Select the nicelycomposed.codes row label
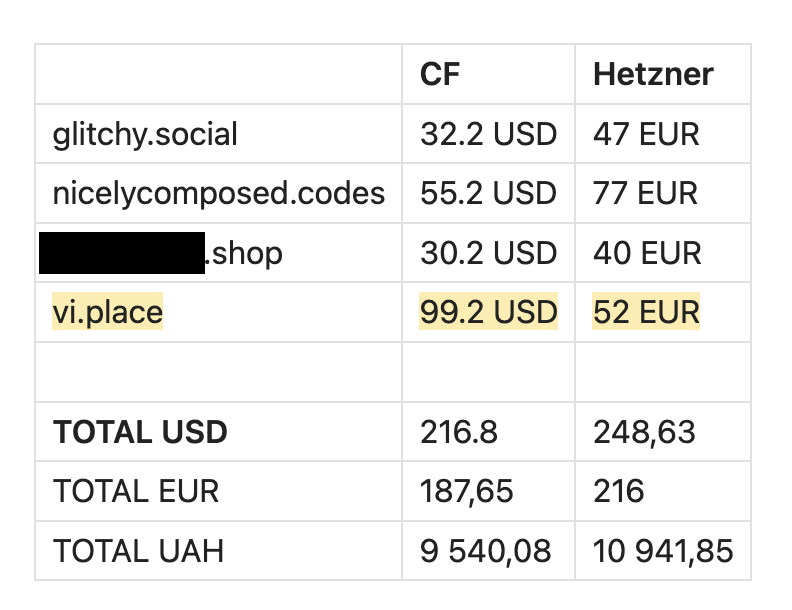This screenshot has width=792, height=610. [218, 193]
